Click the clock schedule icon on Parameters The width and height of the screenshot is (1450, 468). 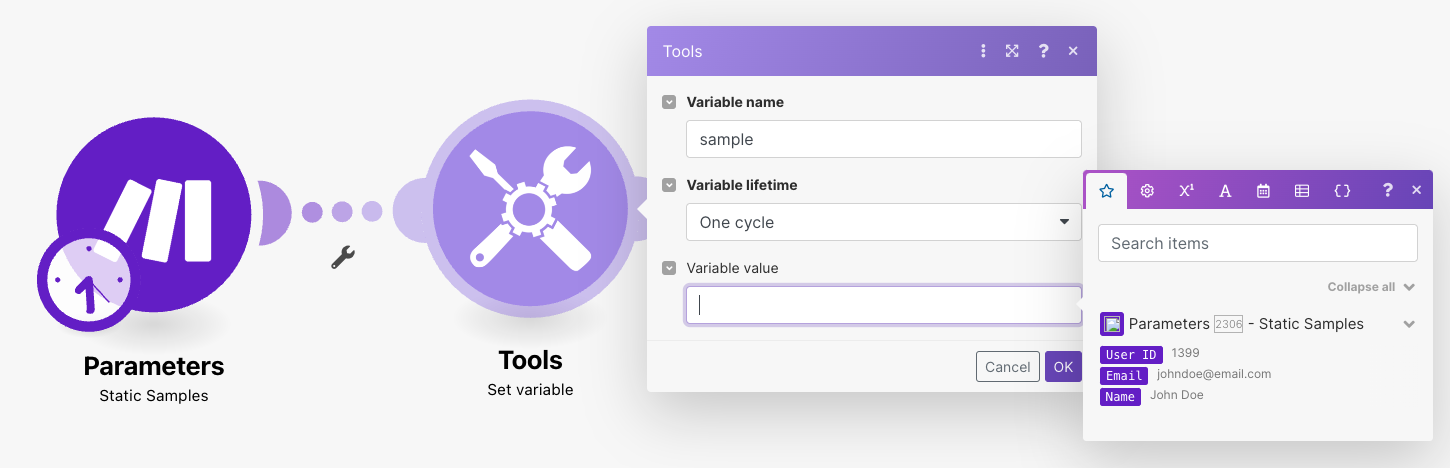(85, 284)
